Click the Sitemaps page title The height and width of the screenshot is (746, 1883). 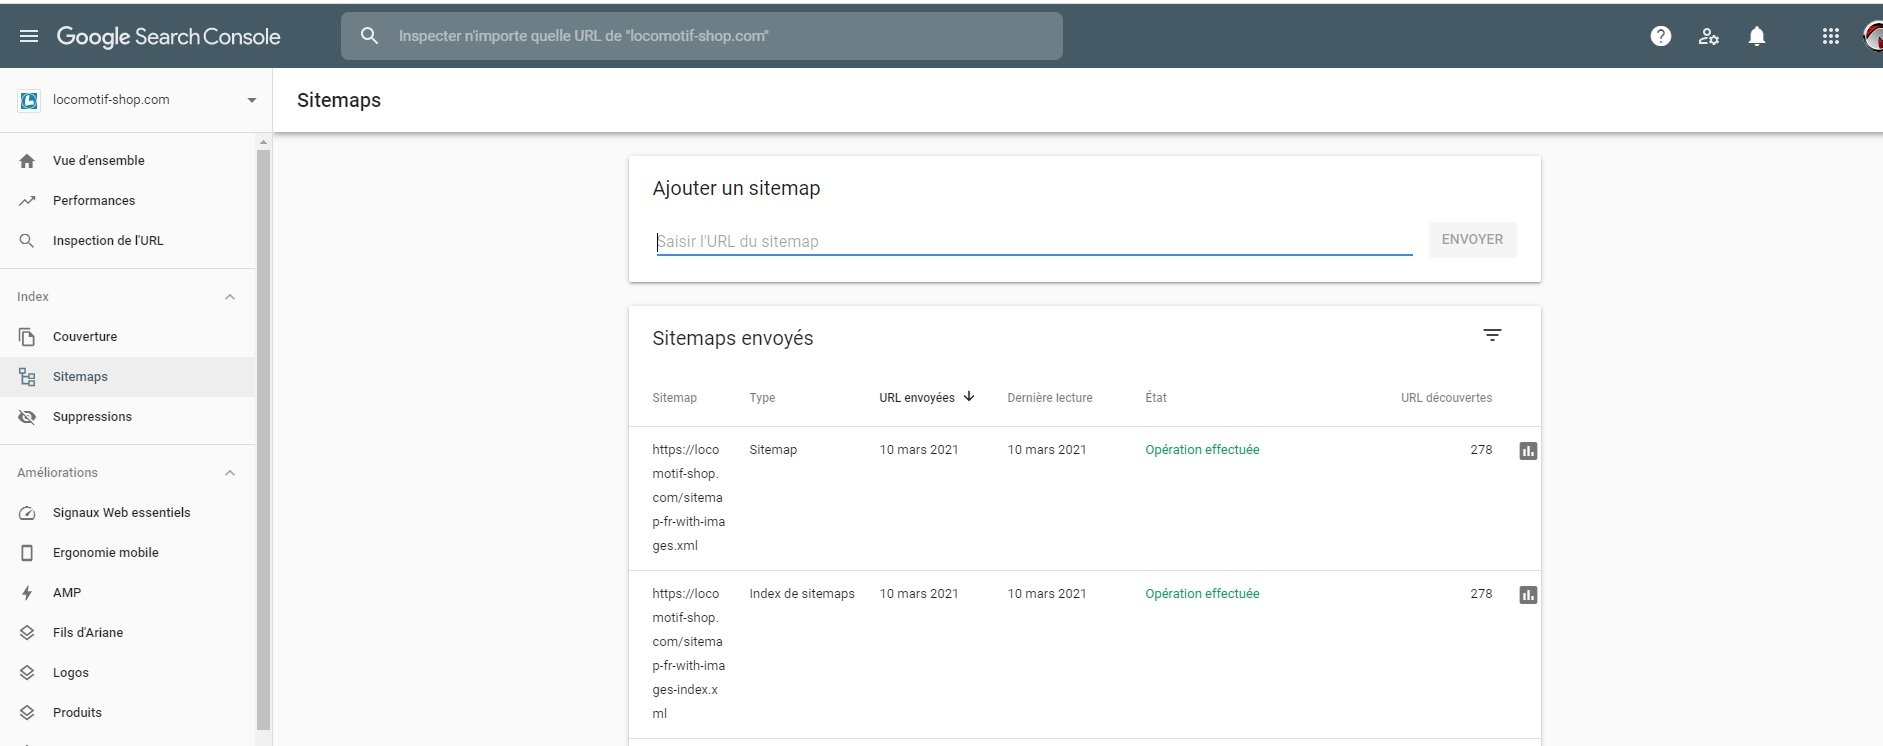point(339,100)
